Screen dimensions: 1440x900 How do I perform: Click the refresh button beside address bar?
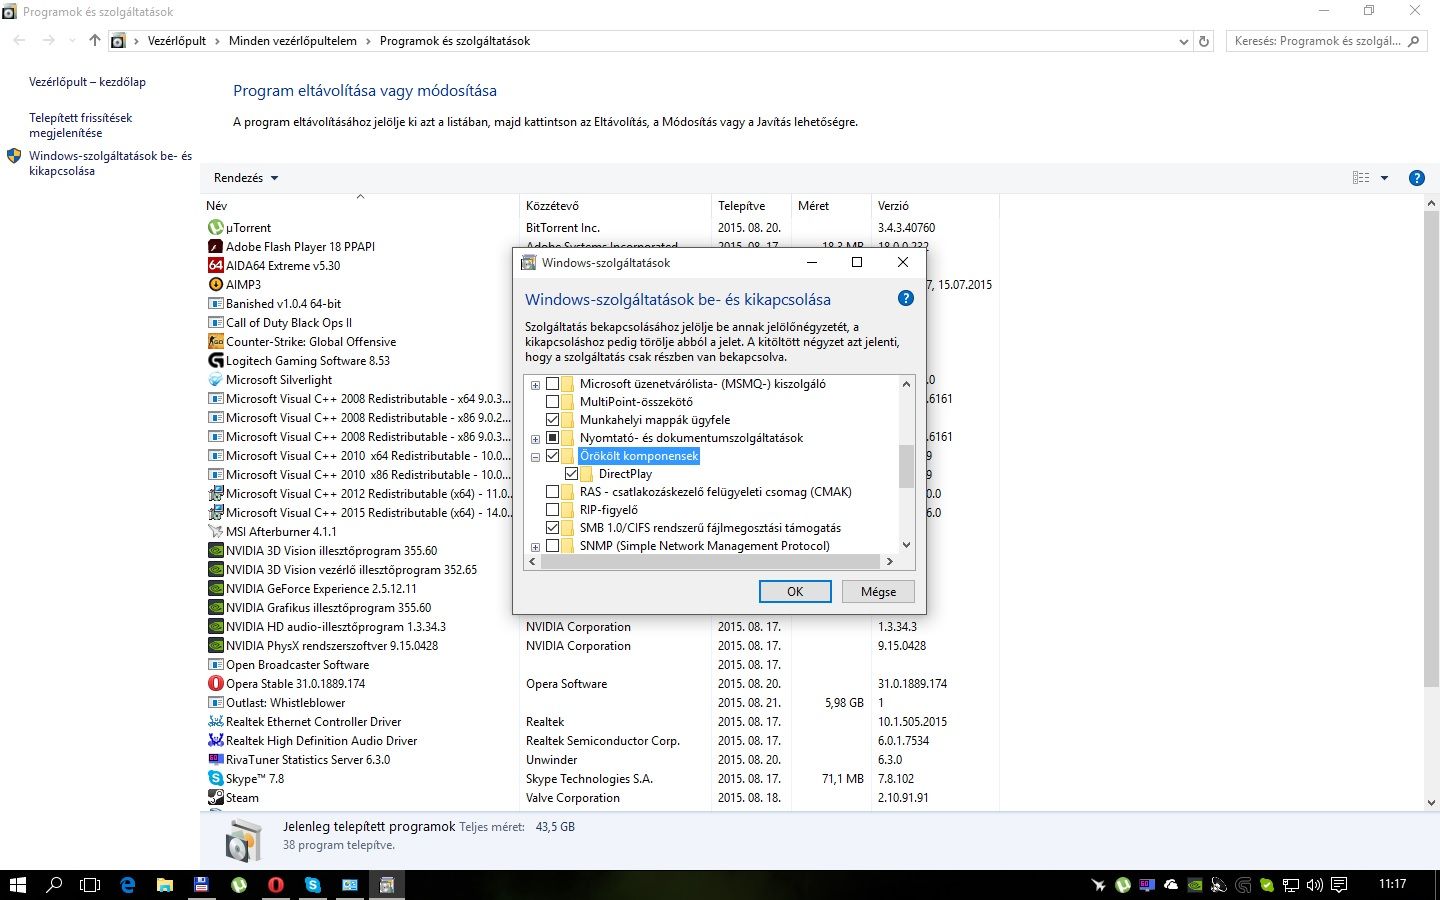[x=1204, y=41]
